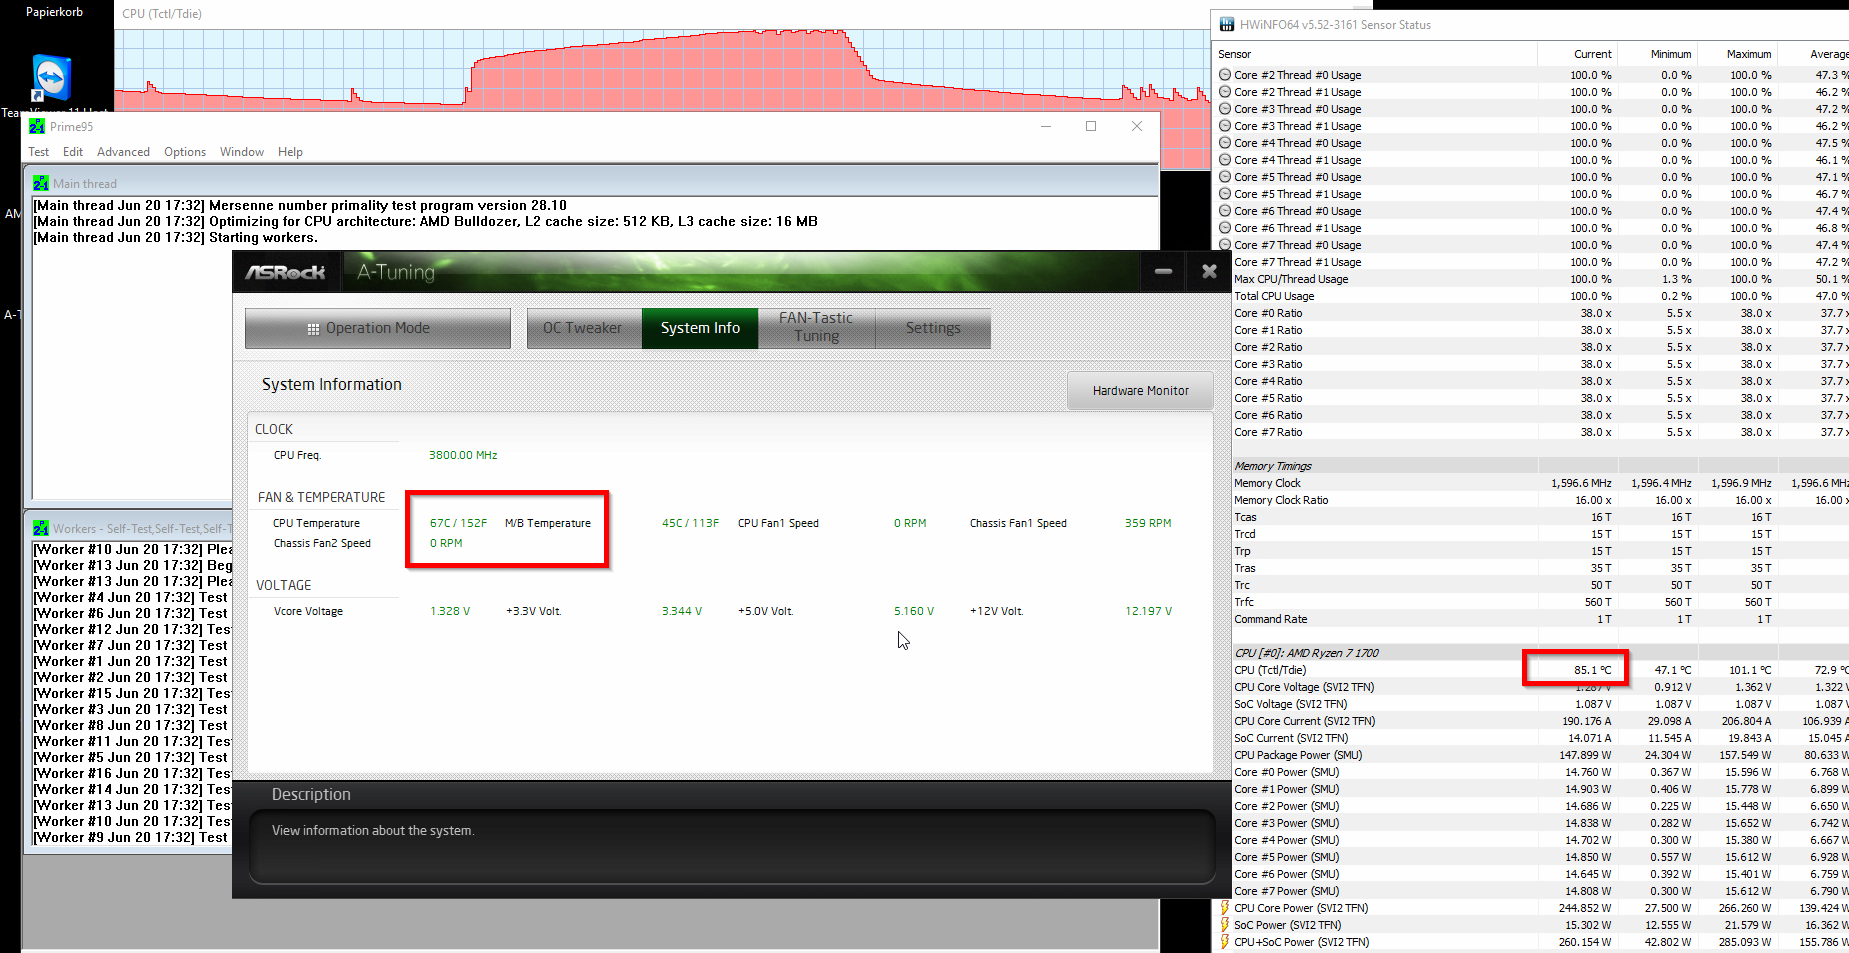The image size is (1849, 953).
Task: Click the Worker #9 log line in Workers window
Action: point(131,838)
